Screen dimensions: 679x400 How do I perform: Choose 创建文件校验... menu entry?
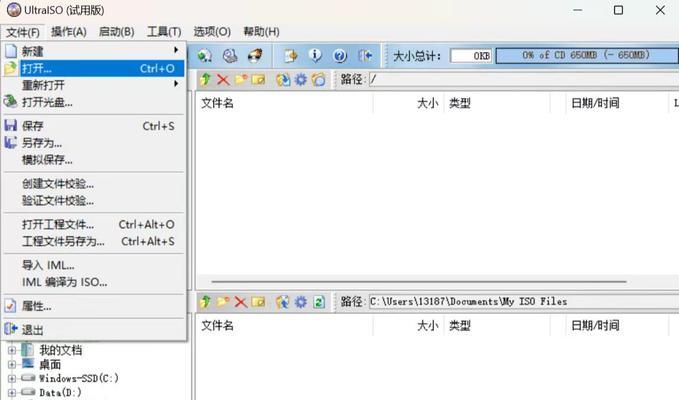pyautogui.click(x=94, y=184)
